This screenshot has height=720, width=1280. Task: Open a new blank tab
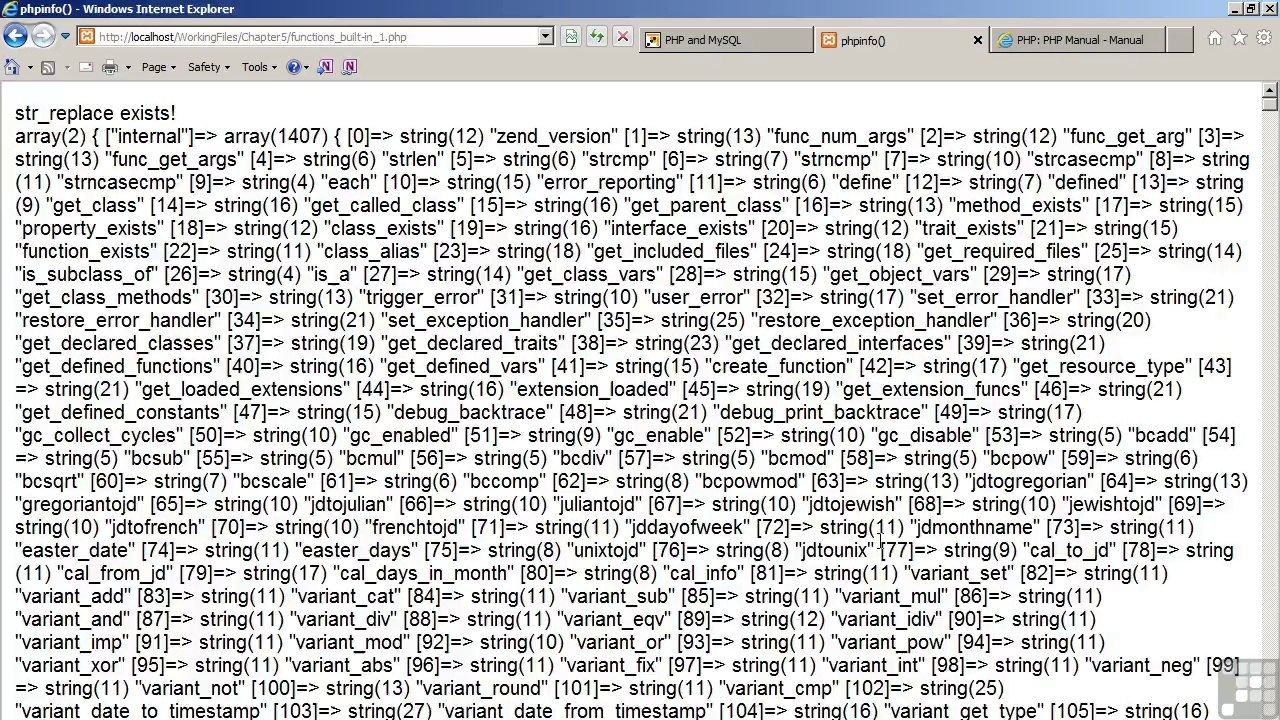(x=1180, y=40)
